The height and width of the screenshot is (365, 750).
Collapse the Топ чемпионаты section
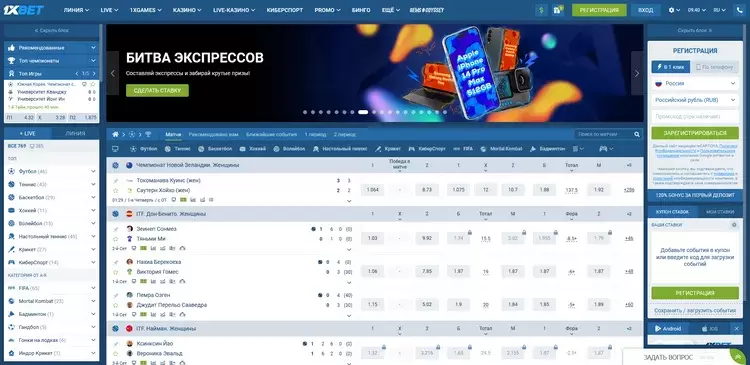pos(52,61)
